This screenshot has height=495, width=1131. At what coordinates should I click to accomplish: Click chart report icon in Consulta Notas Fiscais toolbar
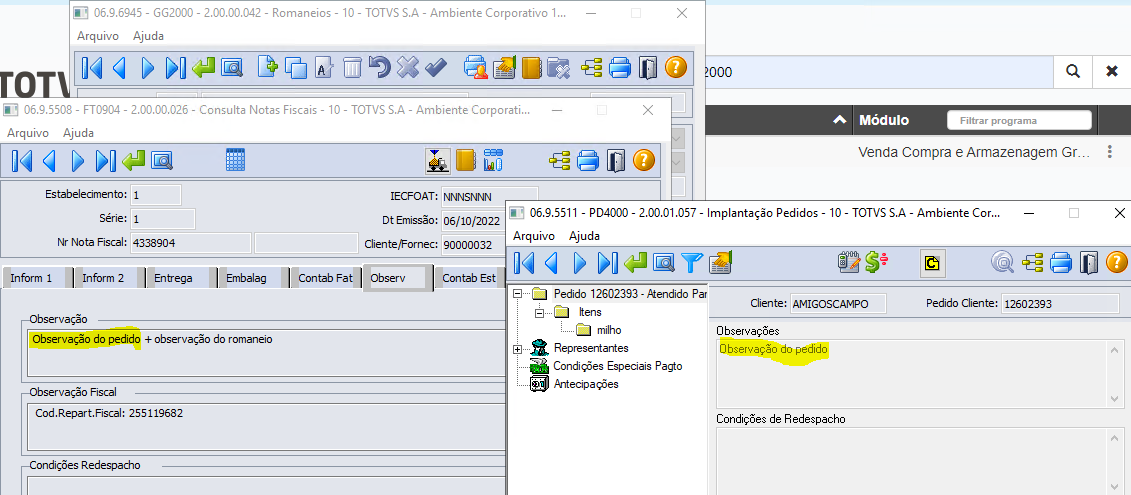[x=493, y=160]
